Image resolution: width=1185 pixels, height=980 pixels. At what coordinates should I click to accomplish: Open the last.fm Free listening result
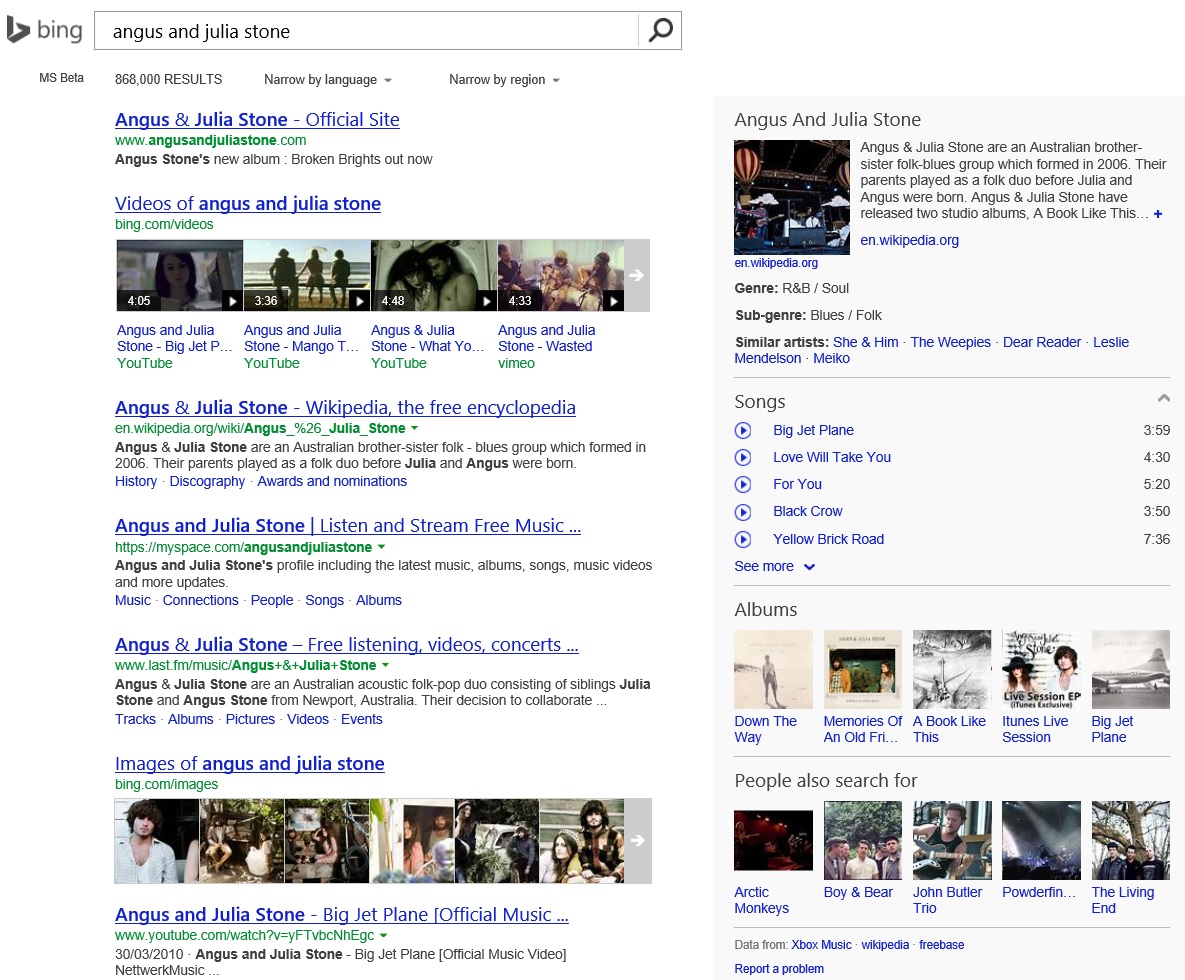(347, 645)
